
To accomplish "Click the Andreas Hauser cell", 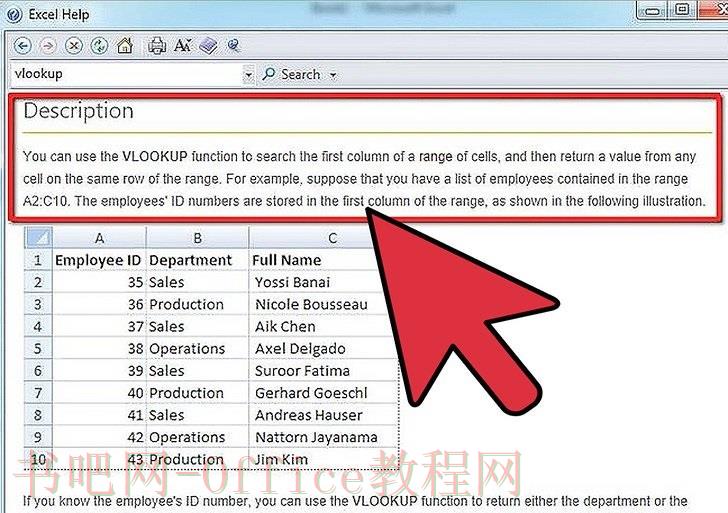I will [324, 415].
